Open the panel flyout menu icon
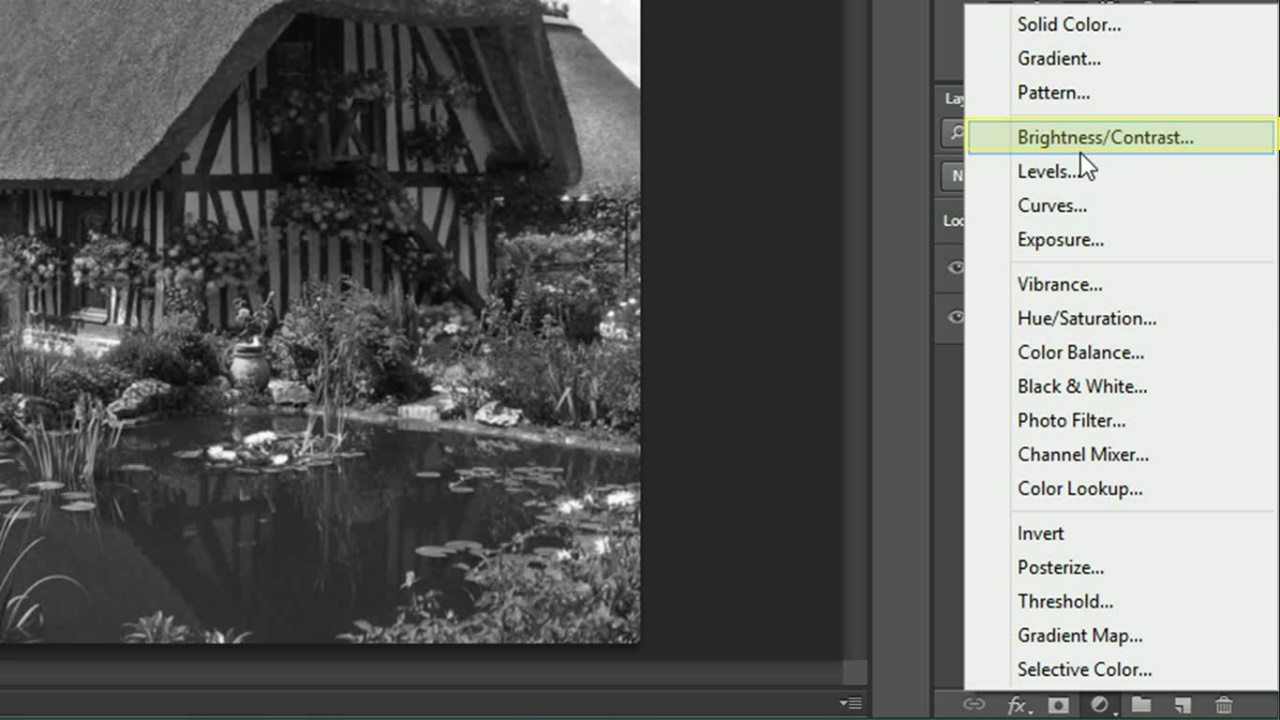The height and width of the screenshot is (720, 1280). [851, 703]
